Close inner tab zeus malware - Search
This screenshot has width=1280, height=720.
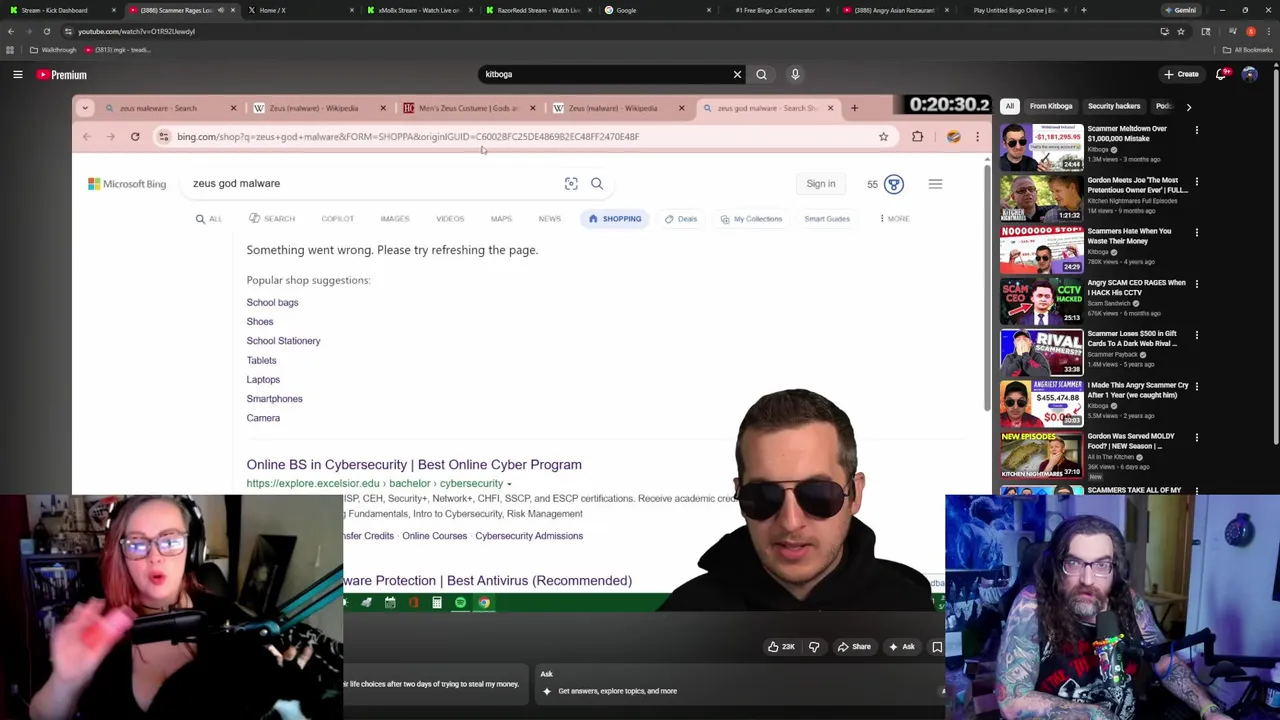click(x=233, y=108)
